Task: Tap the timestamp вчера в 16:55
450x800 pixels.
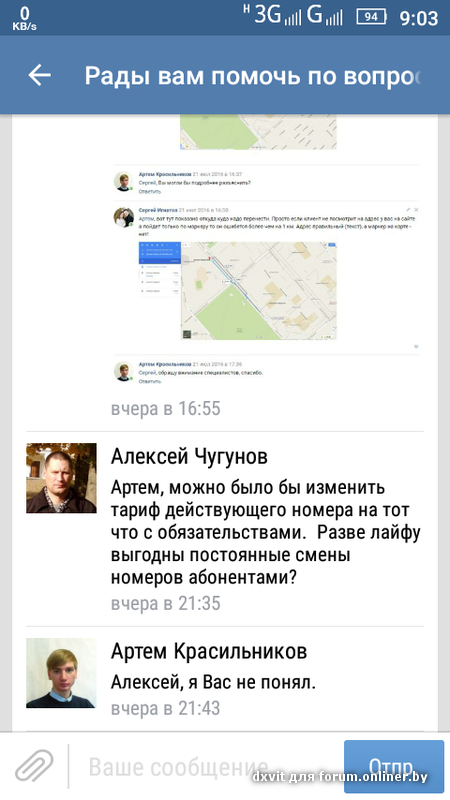Action: tap(166, 409)
